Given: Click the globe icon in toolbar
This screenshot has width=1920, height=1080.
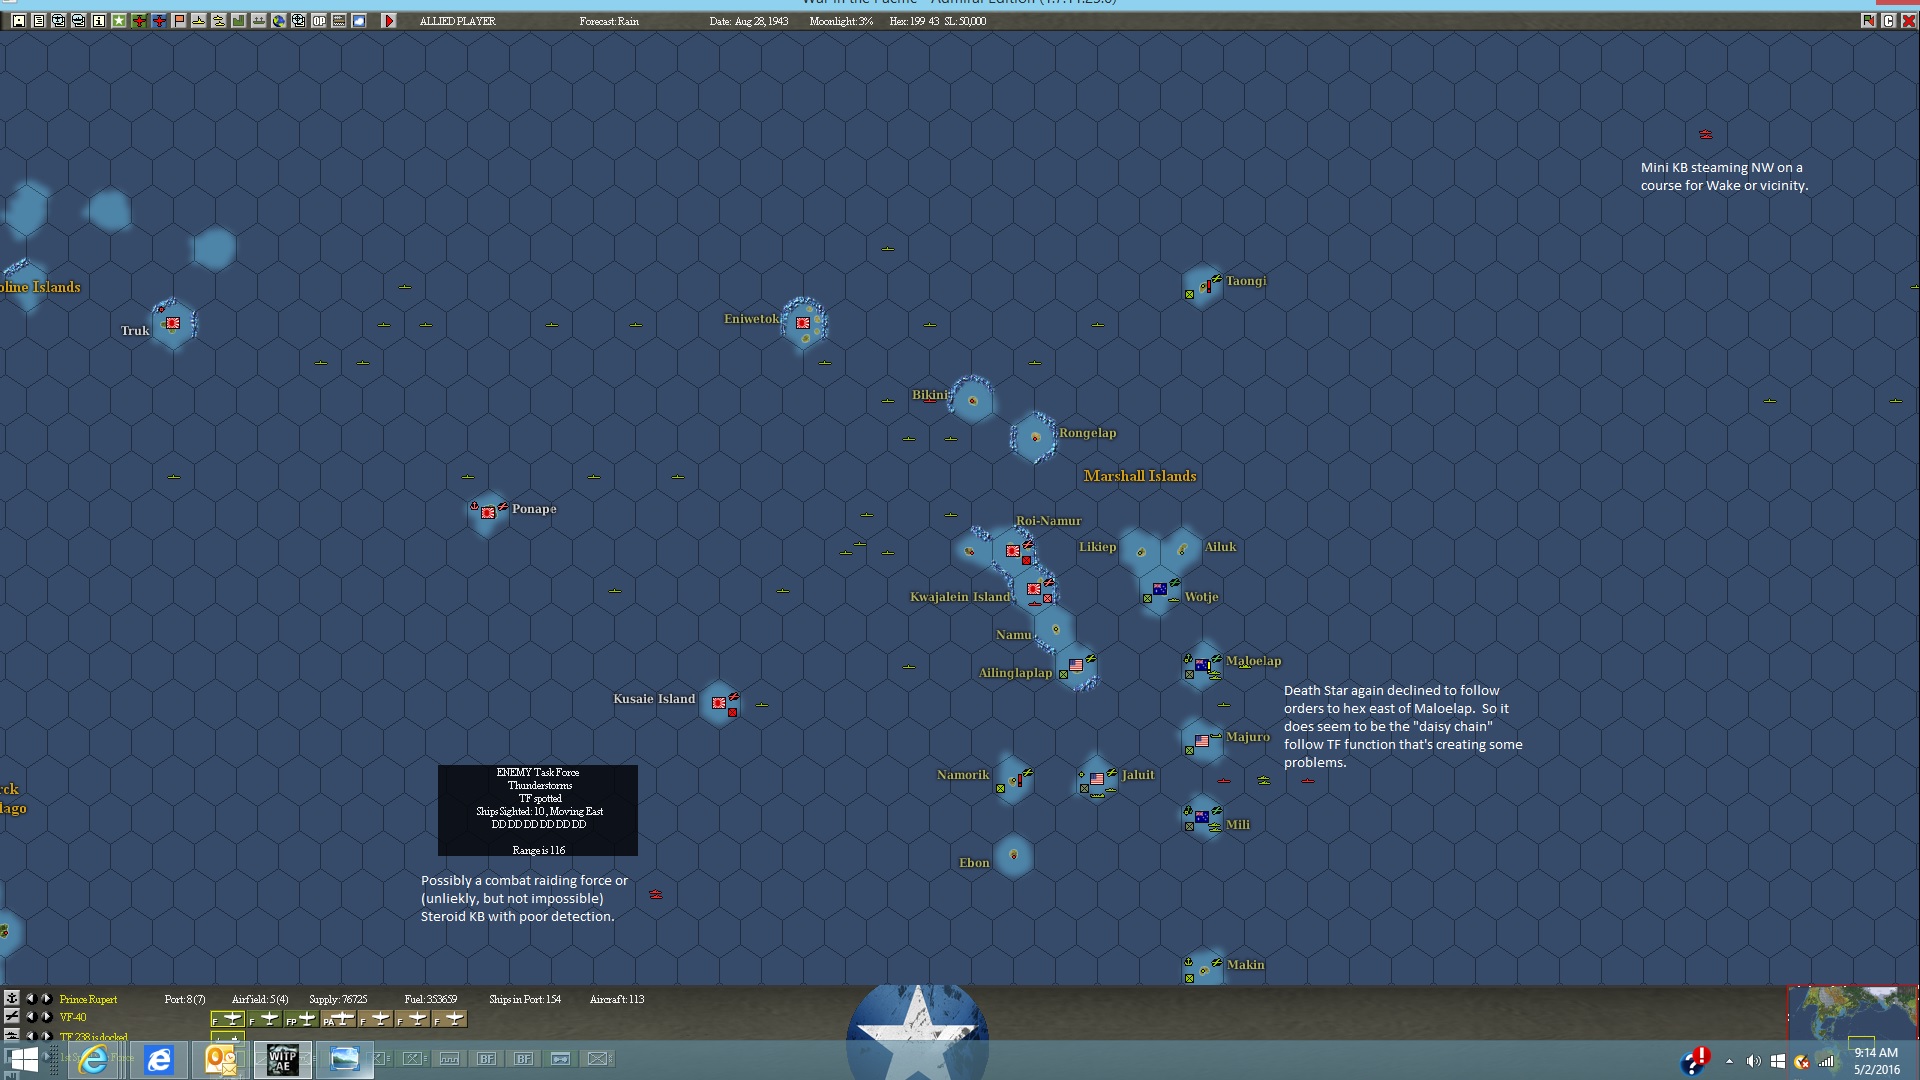Looking at the screenshot, I should (279, 21).
